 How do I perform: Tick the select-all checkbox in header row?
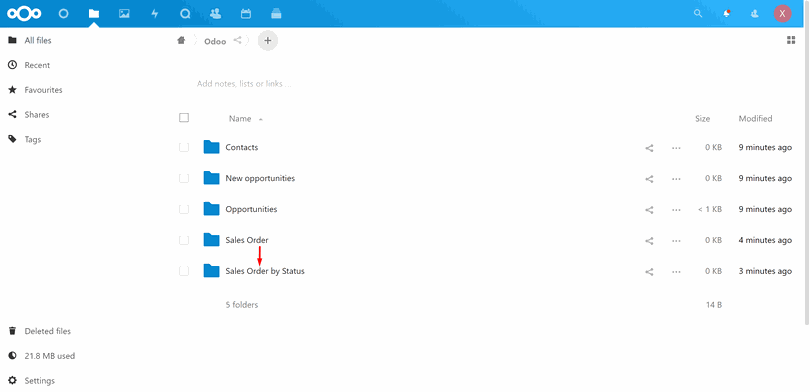184,118
